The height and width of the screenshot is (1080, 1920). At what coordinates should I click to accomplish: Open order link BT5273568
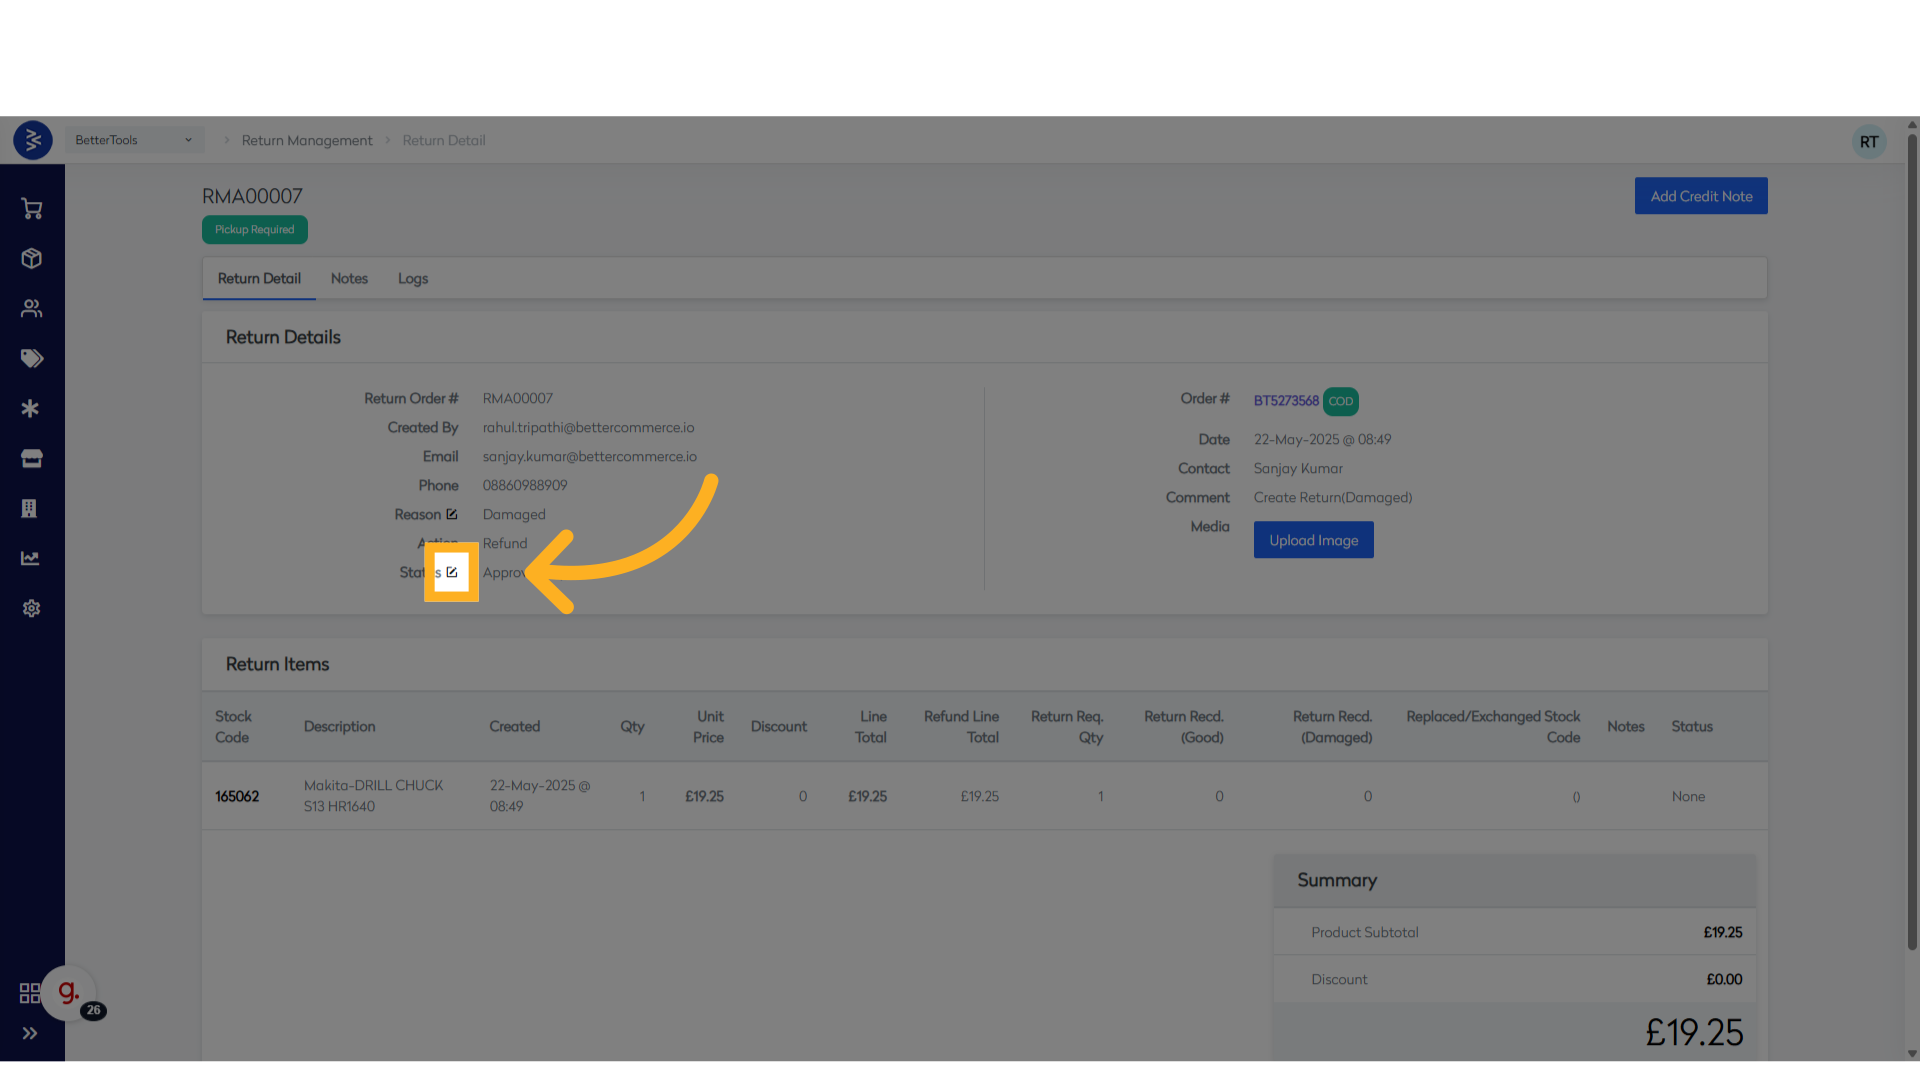click(x=1286, y=400)
